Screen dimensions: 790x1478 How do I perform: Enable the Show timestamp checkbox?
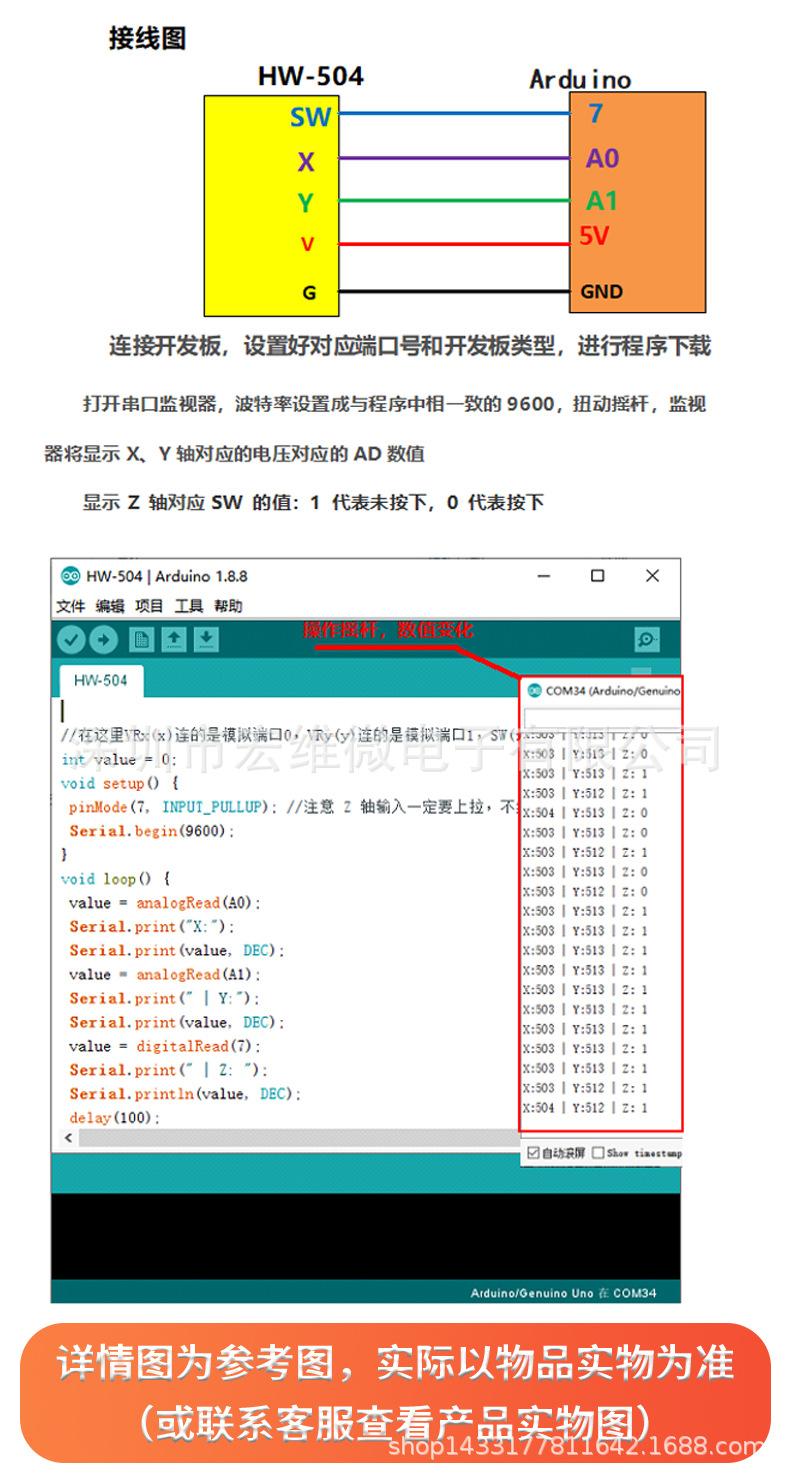[598, 1152]
